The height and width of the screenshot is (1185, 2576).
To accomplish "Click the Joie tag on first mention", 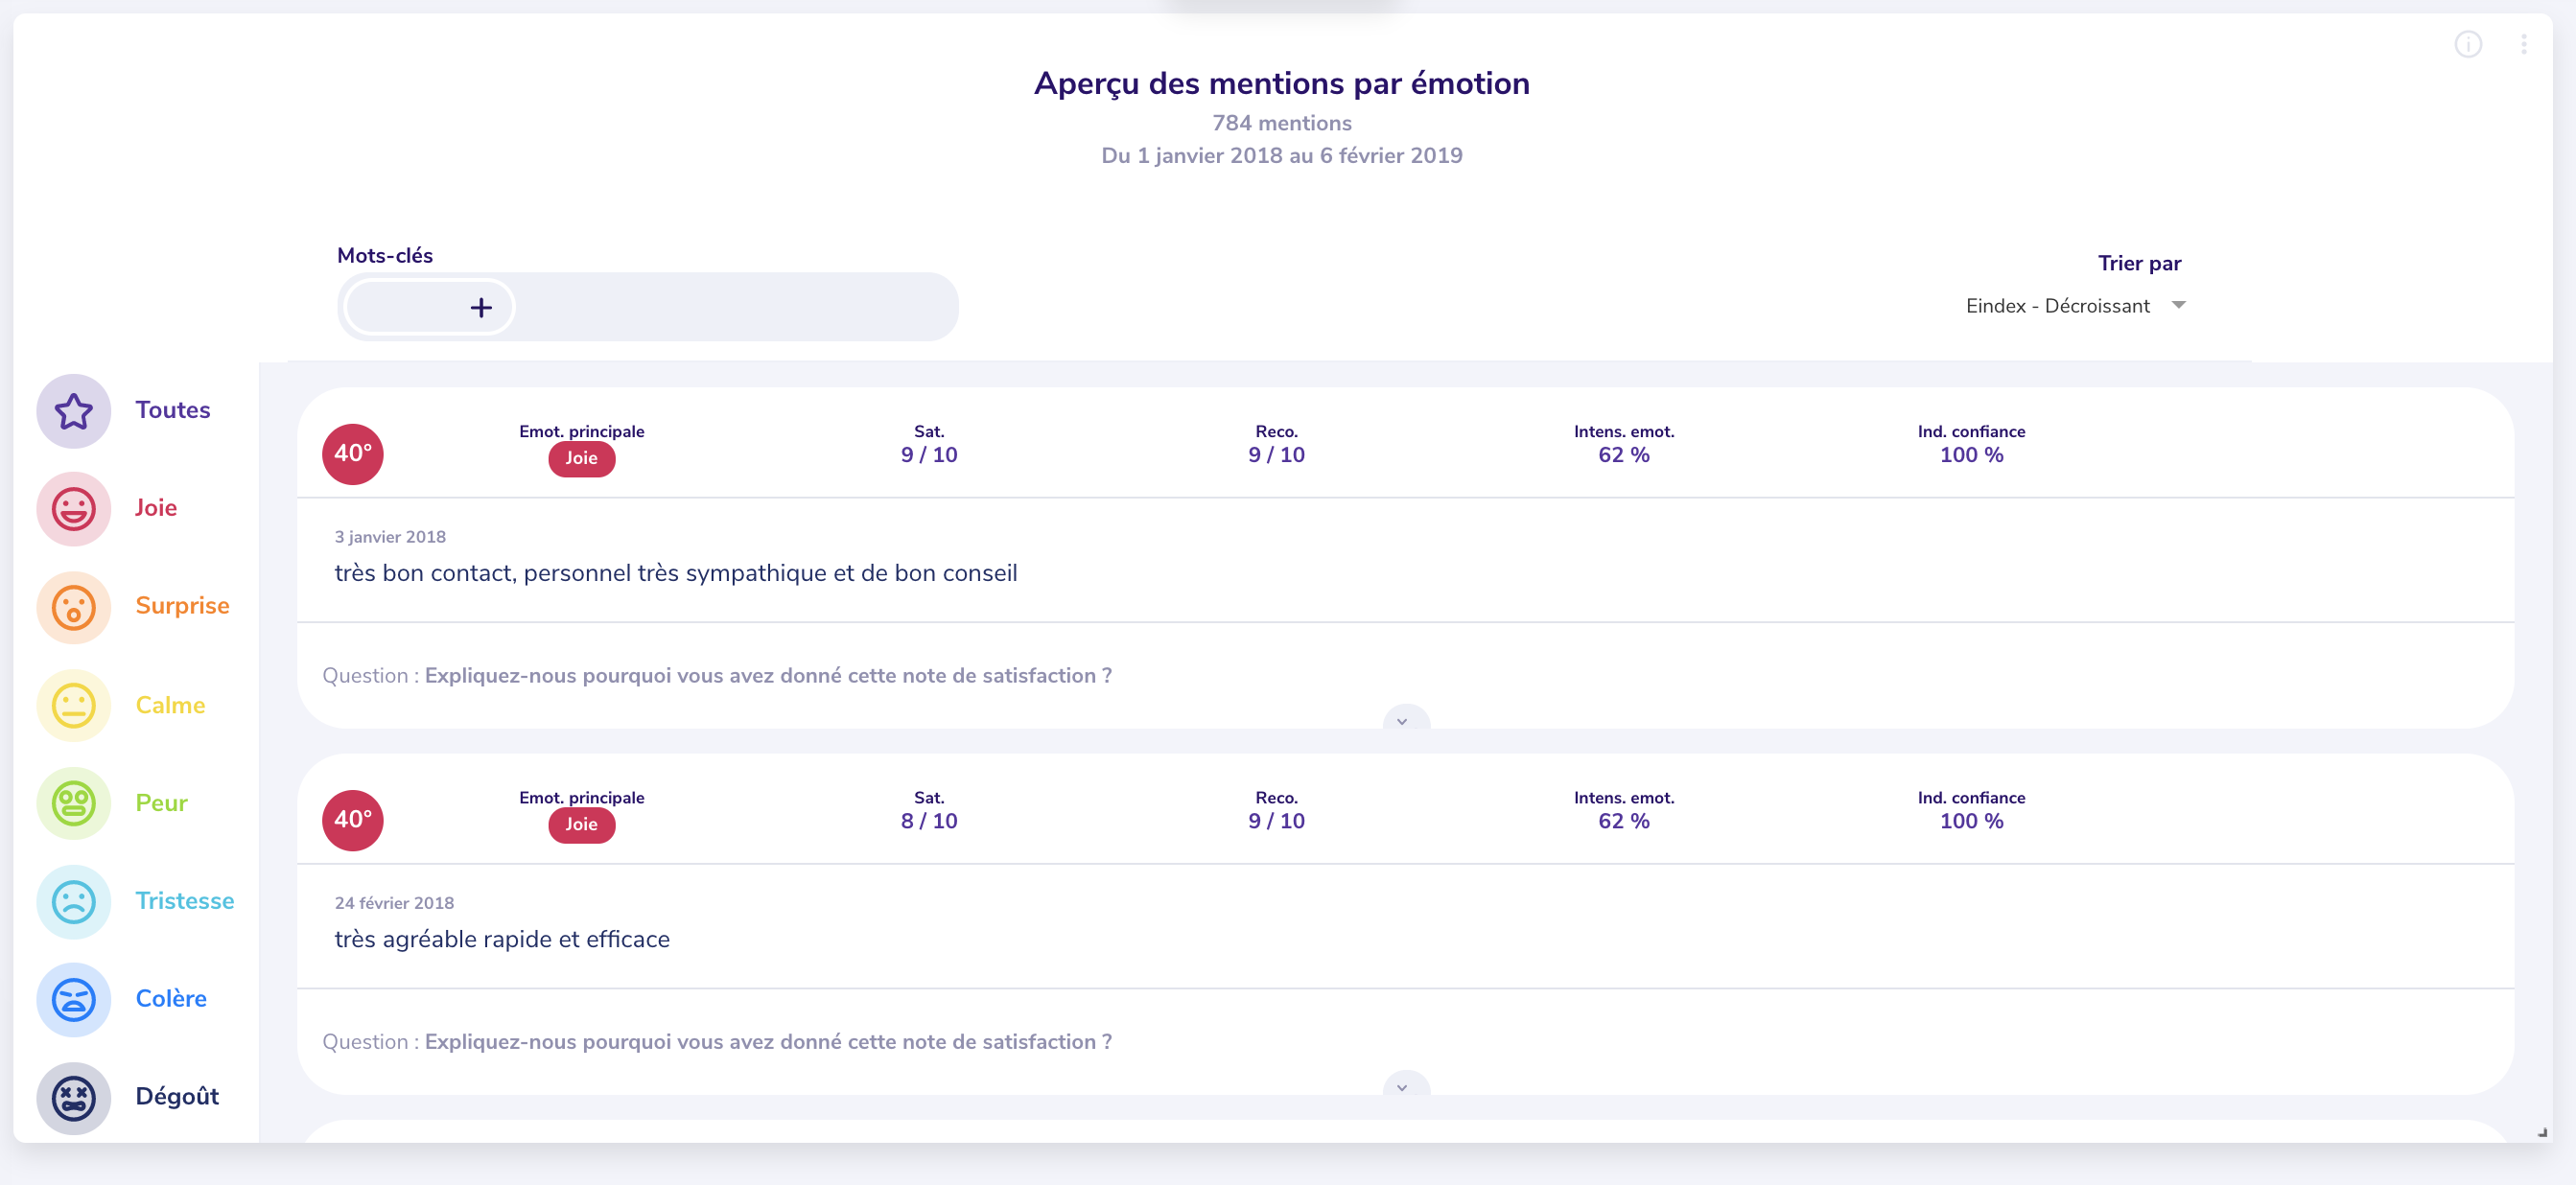I will click(581, 458).
